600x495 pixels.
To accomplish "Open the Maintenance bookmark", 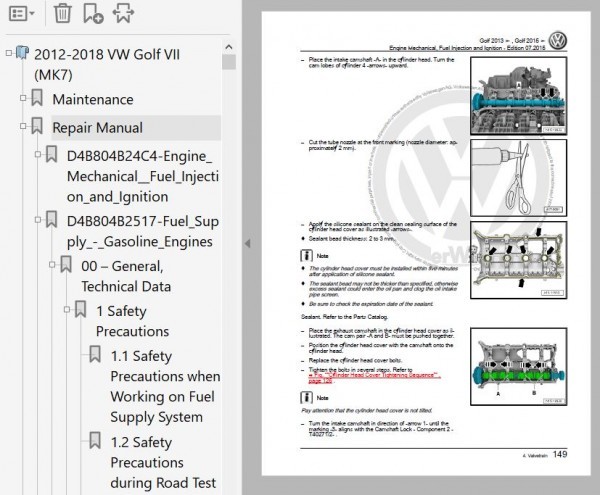I will pos(93,99).
